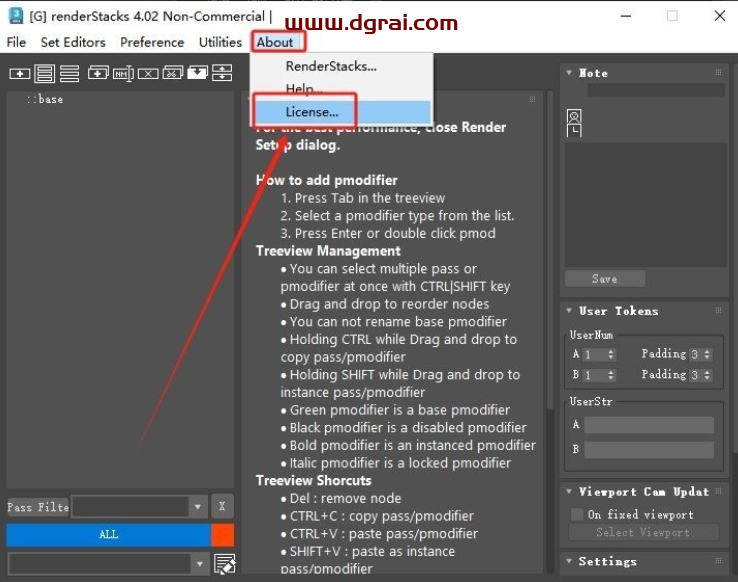Click the rename NM icon
The height and width of the screenshot is (582, 738).
123,74
